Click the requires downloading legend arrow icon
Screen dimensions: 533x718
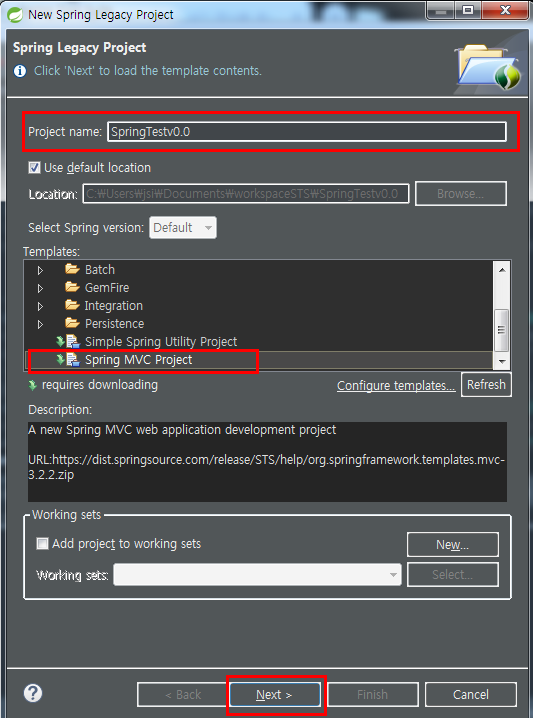(x=32, y=385)
